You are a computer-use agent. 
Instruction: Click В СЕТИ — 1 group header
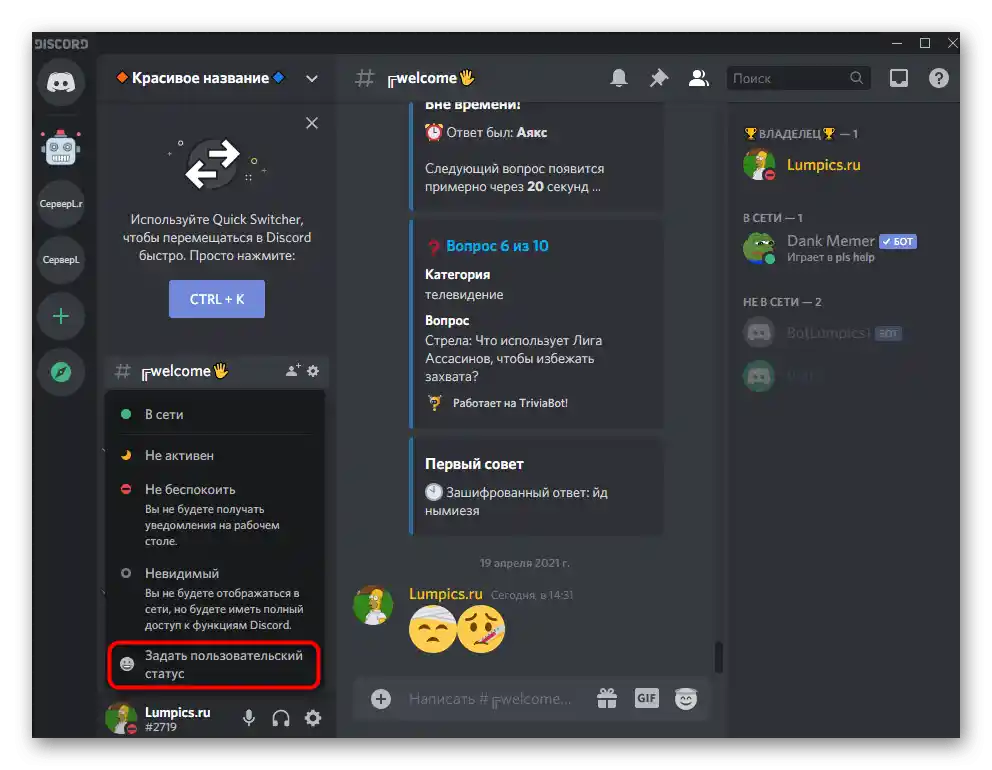tap(772, 218)
